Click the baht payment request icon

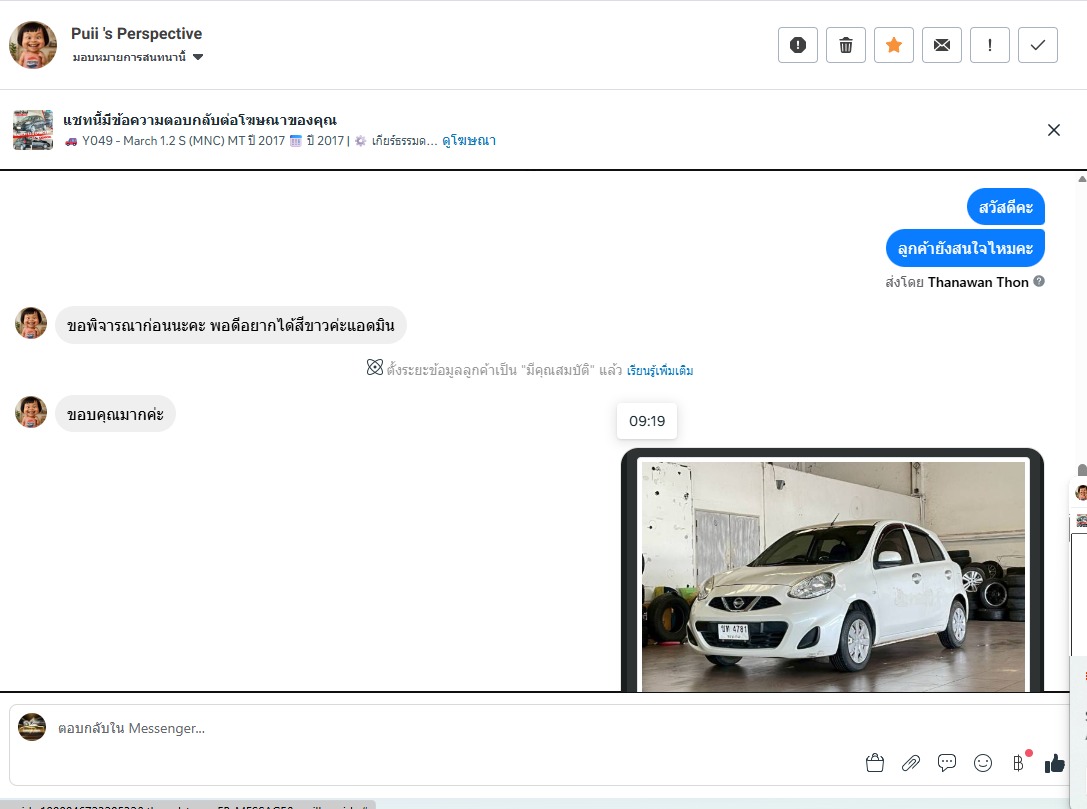pyautogui.click(x=1018, y=763)
